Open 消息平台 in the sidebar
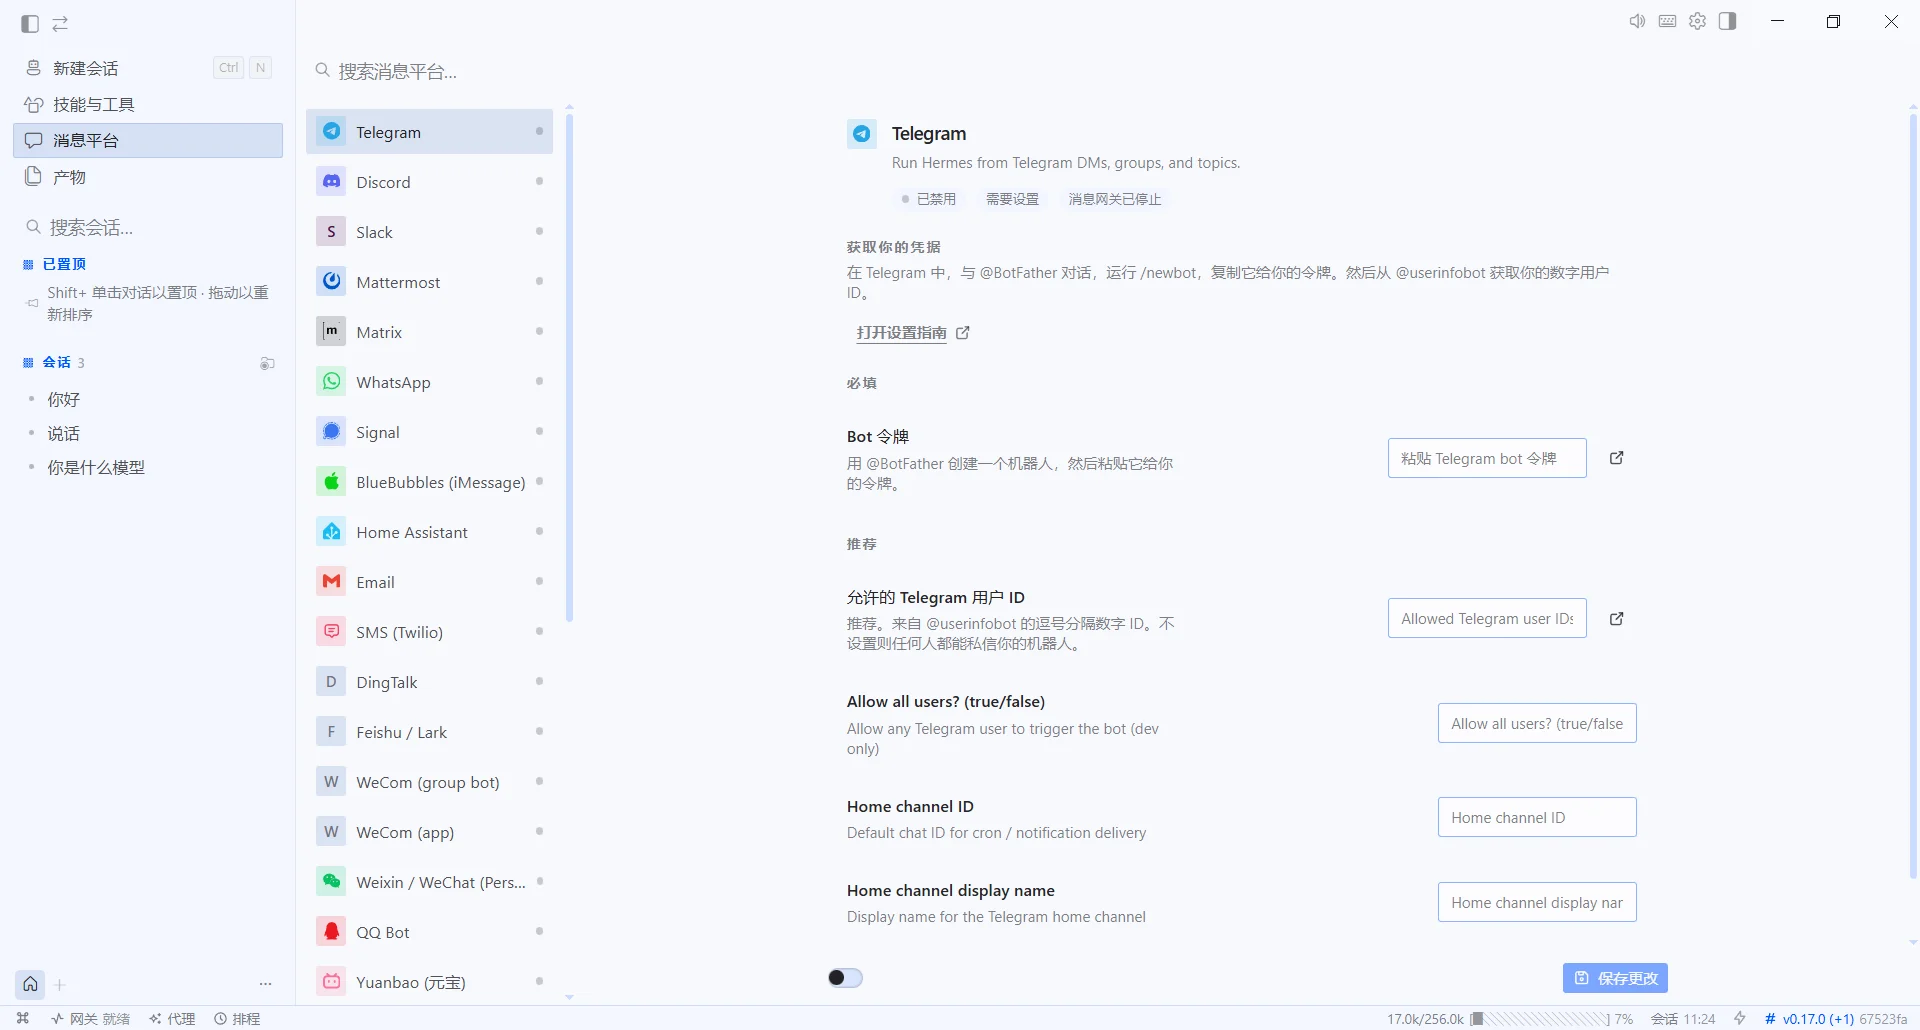The width and height of the screenshot is (1920, 1030). [x=148, y=140]
